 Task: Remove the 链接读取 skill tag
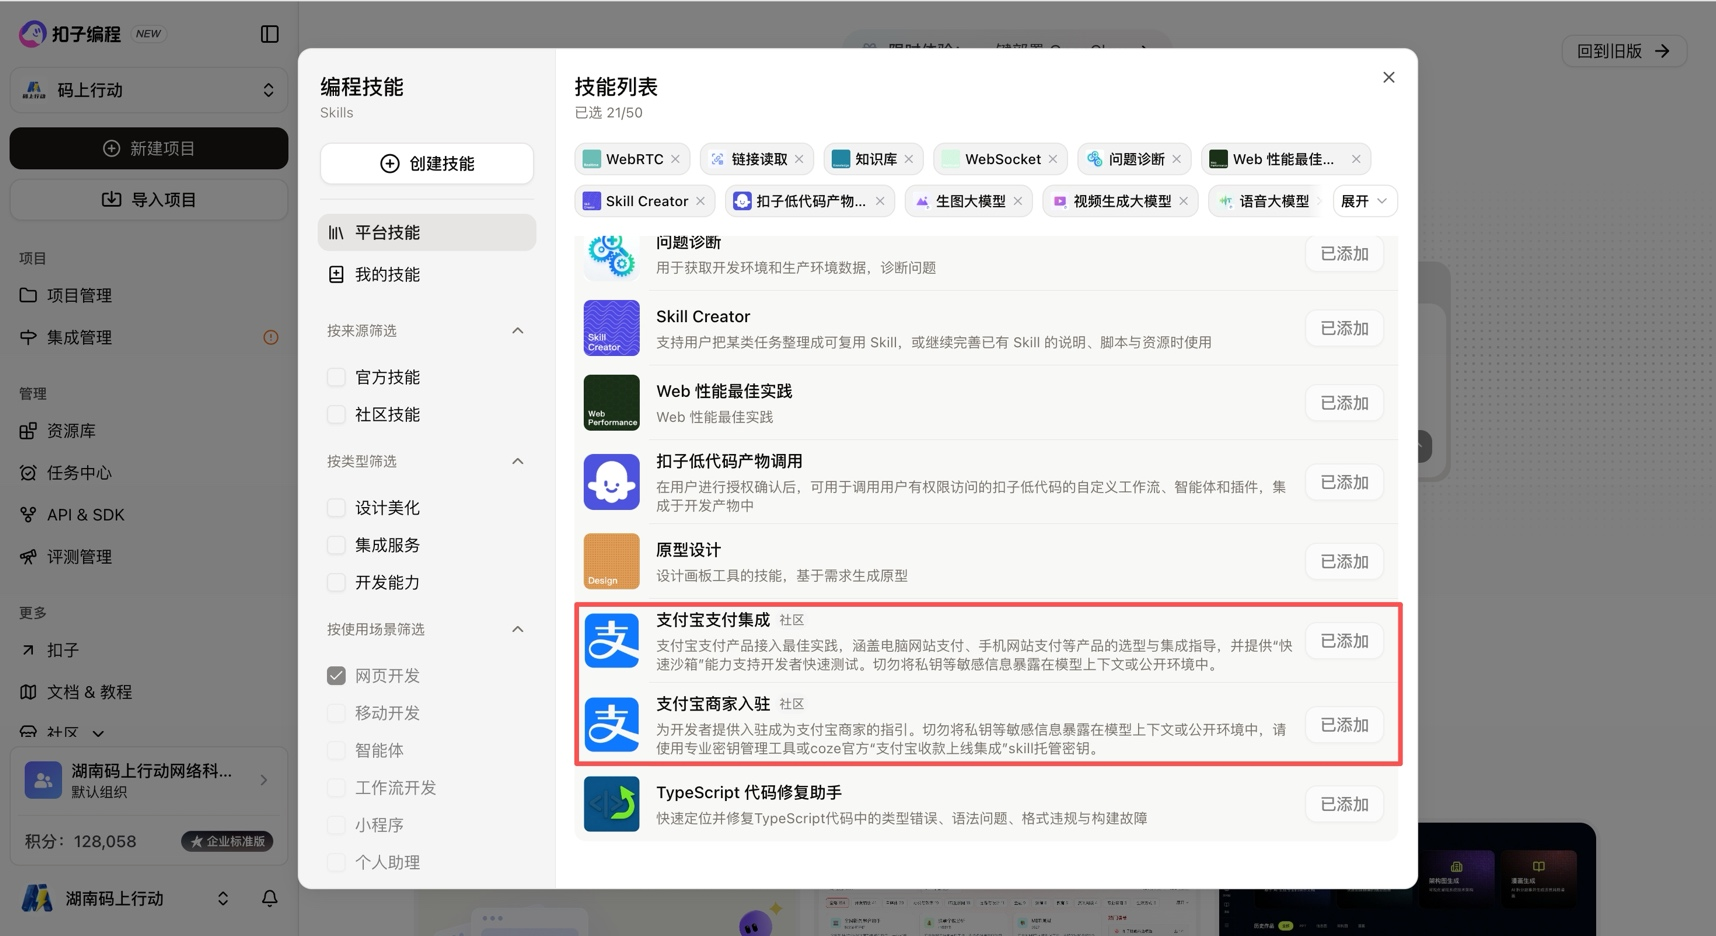point(799,159)
